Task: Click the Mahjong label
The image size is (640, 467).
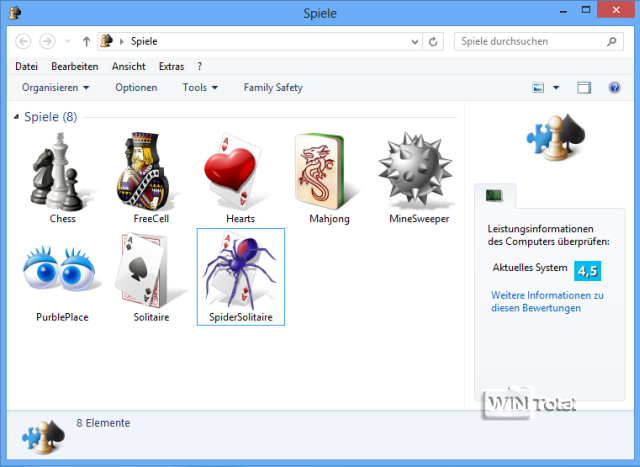Action: 329,219
